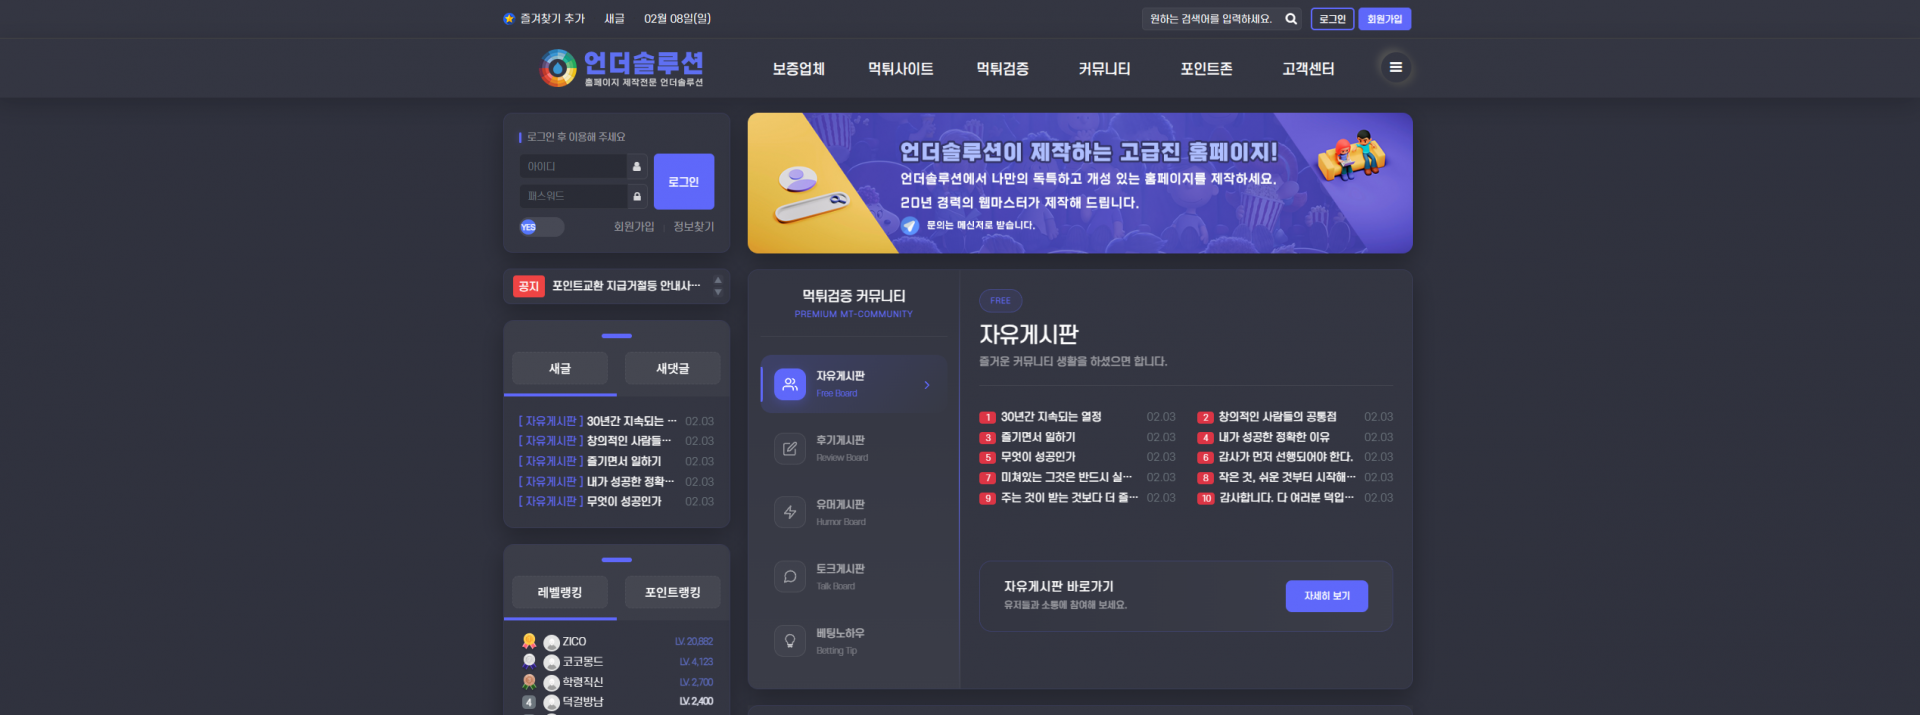Focus the top search input field
The height and width of the screenshot is (715, 1920).
click(x=1212, y=19)
